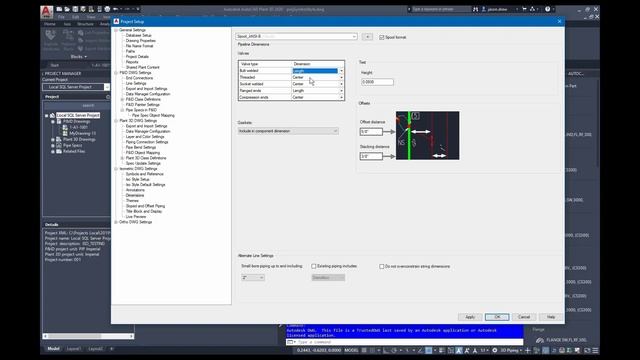Expand P&ID Class Definitions node
The height and width of the screenshot is (360, 640).
point(122,99)
